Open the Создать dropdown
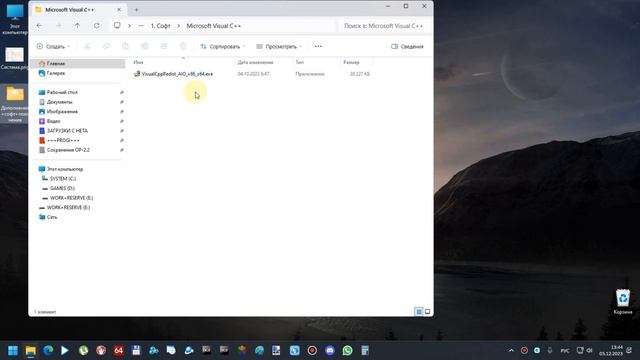The height and width of the screenshot is (360, 640). pos(53,47)
